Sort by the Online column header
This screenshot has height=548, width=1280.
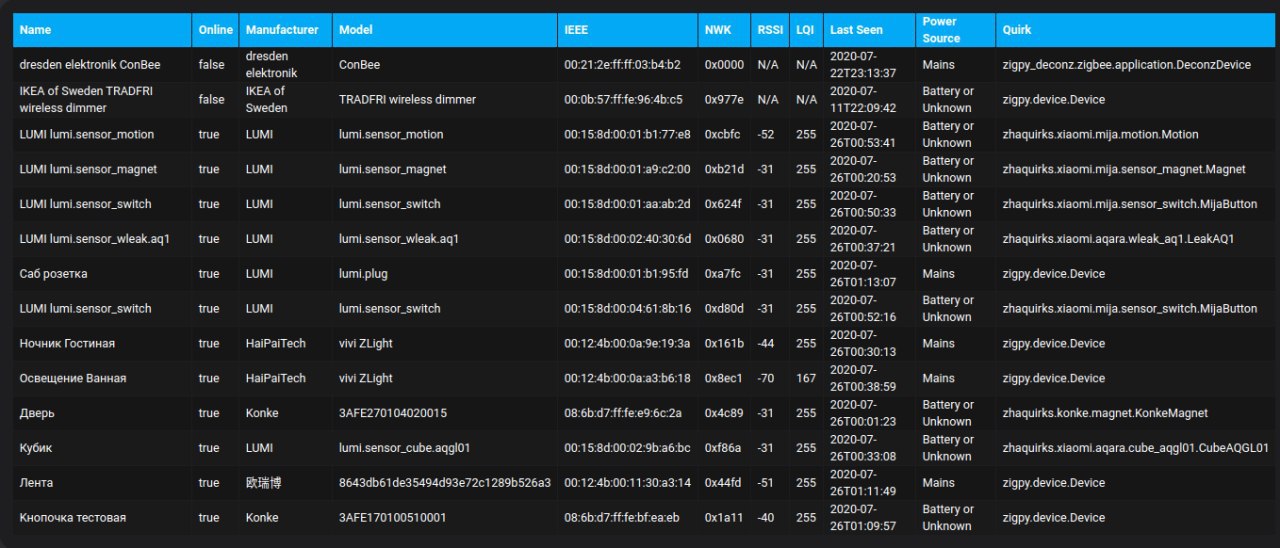pyautogui.click(x=215, y=30)
